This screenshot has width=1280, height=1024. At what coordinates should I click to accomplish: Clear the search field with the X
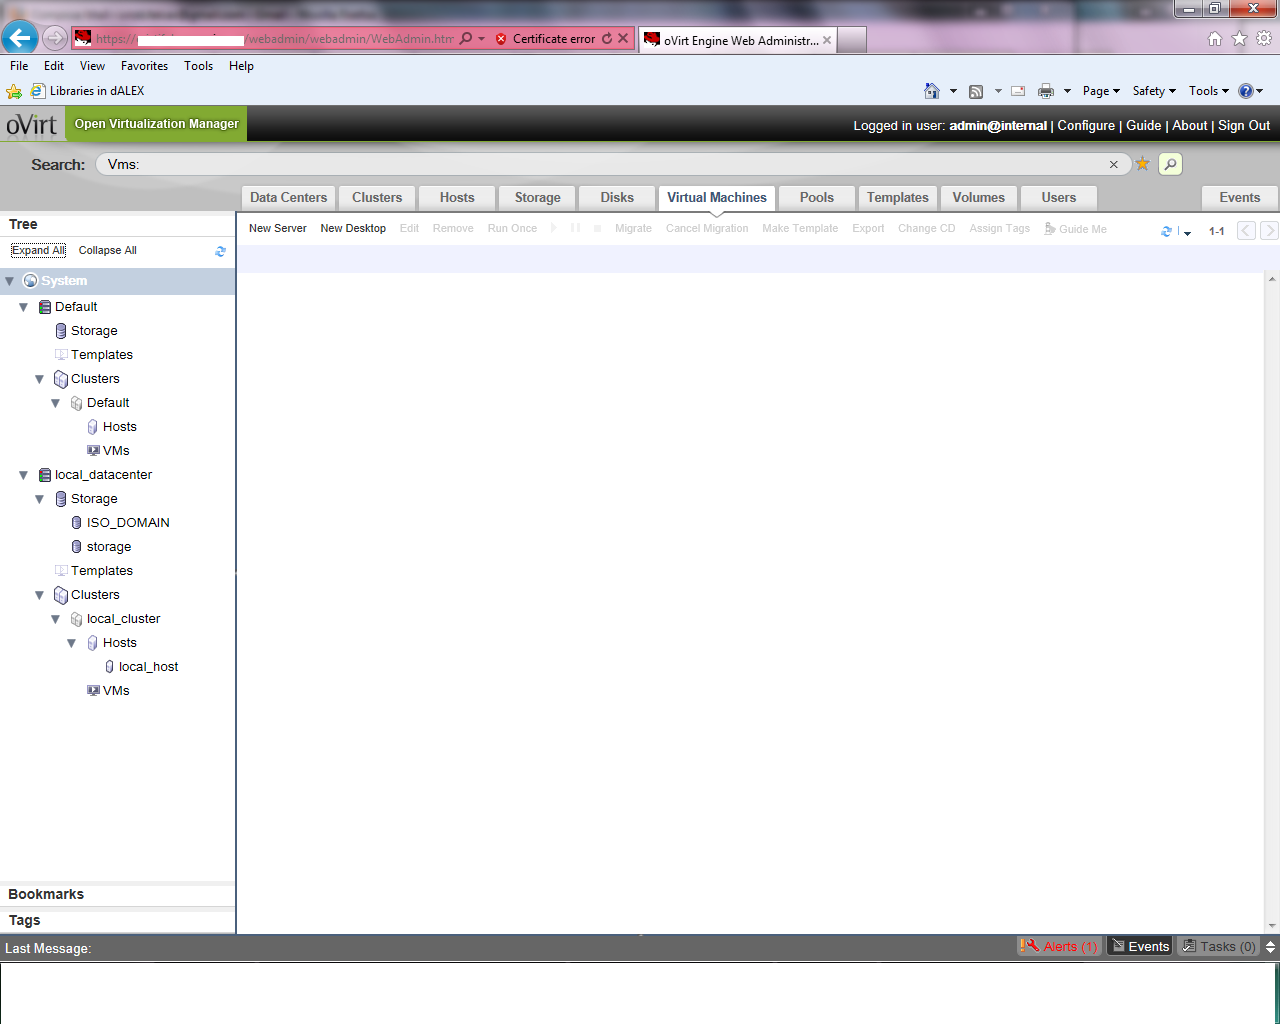point(1113,164)
